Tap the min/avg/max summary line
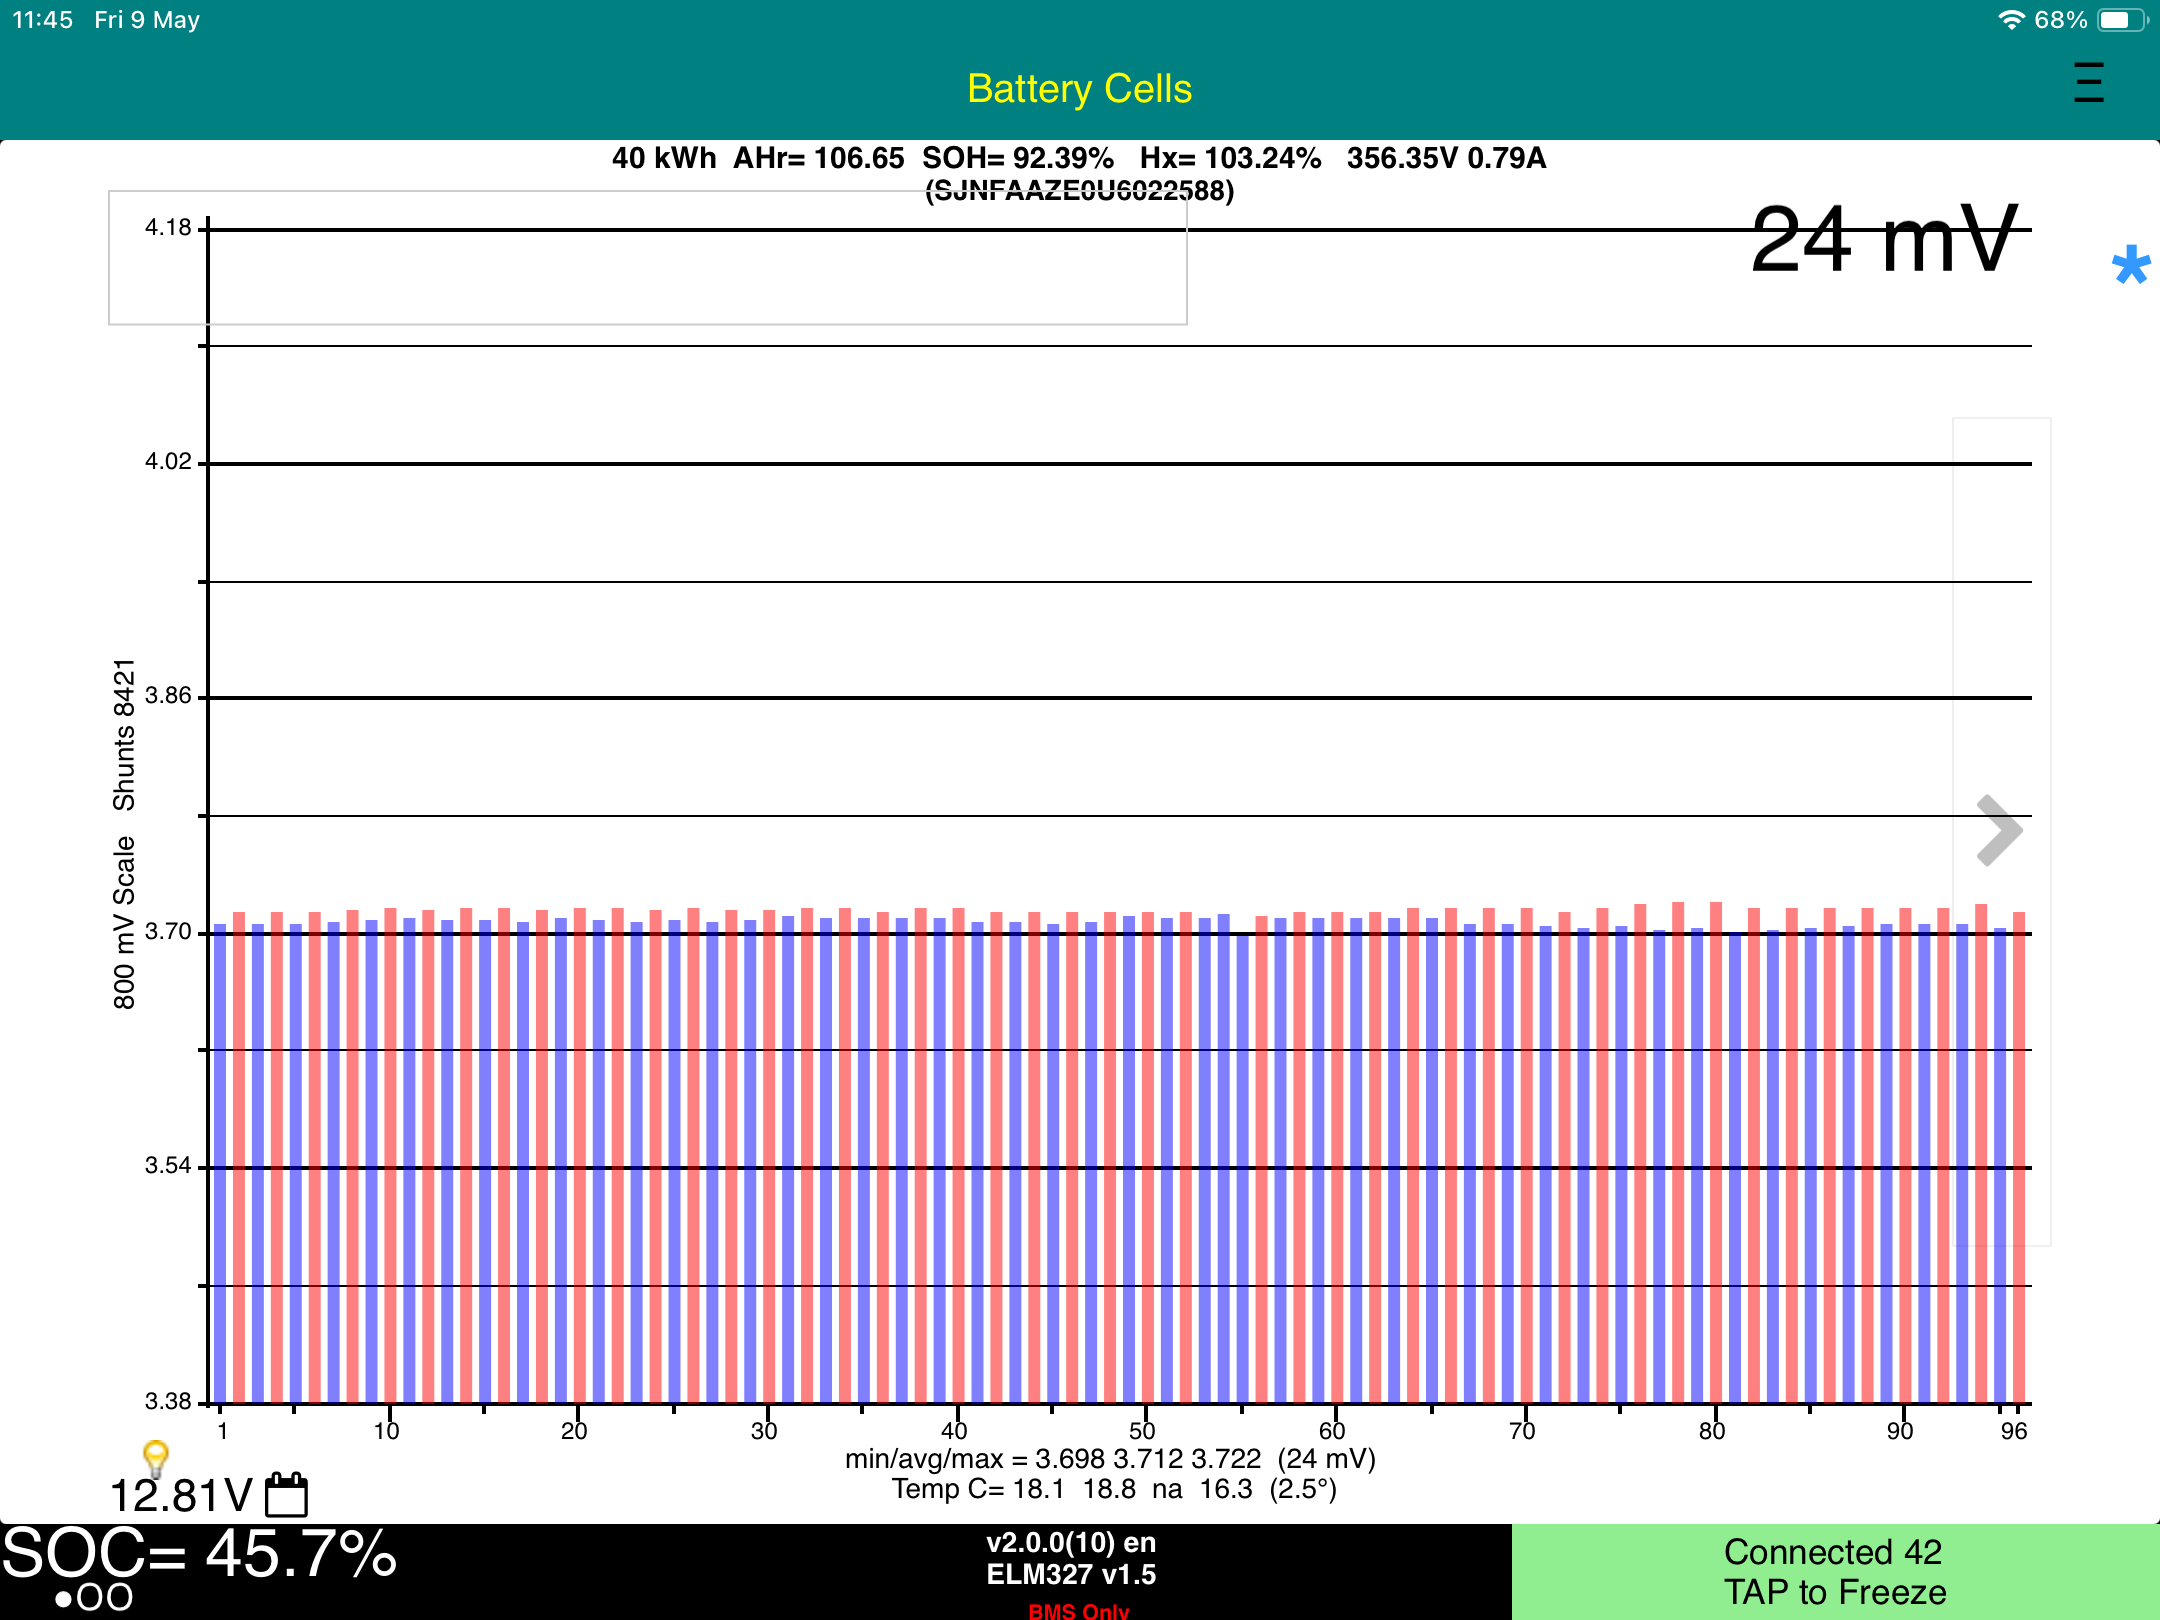 [x=1110, y=1459]
